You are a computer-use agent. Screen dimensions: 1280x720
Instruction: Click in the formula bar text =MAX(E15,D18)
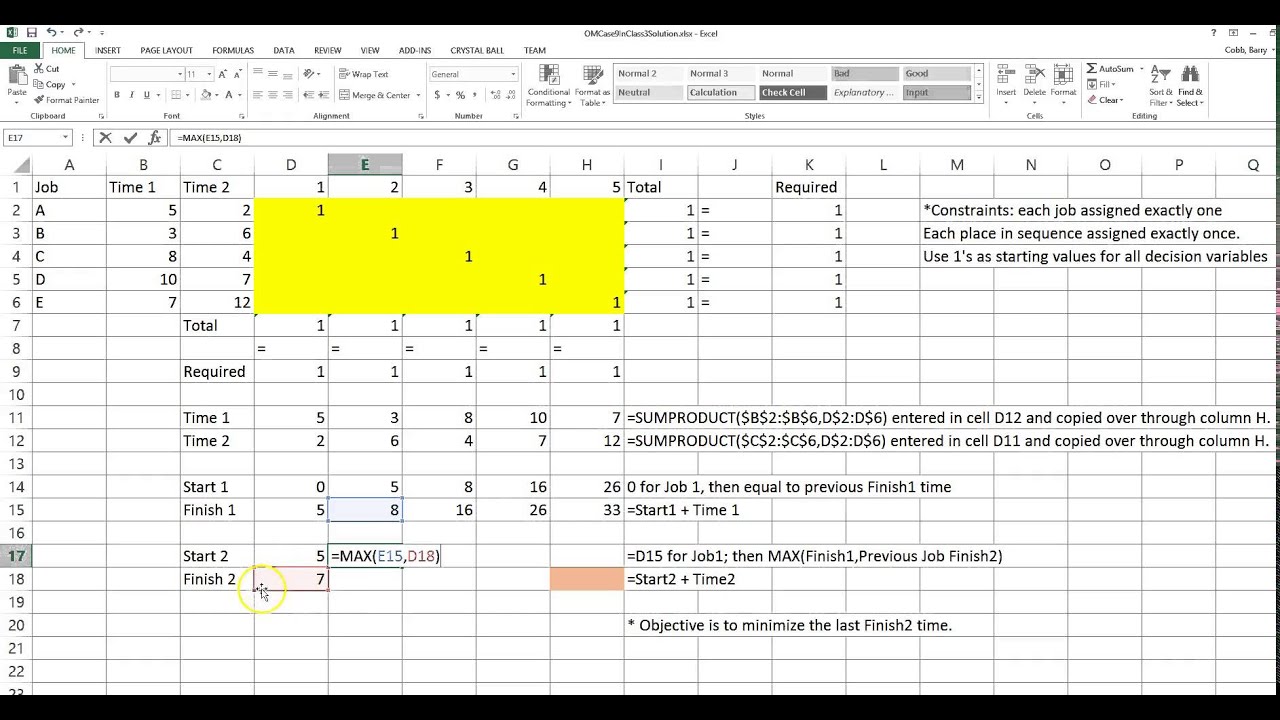[209, 138]
